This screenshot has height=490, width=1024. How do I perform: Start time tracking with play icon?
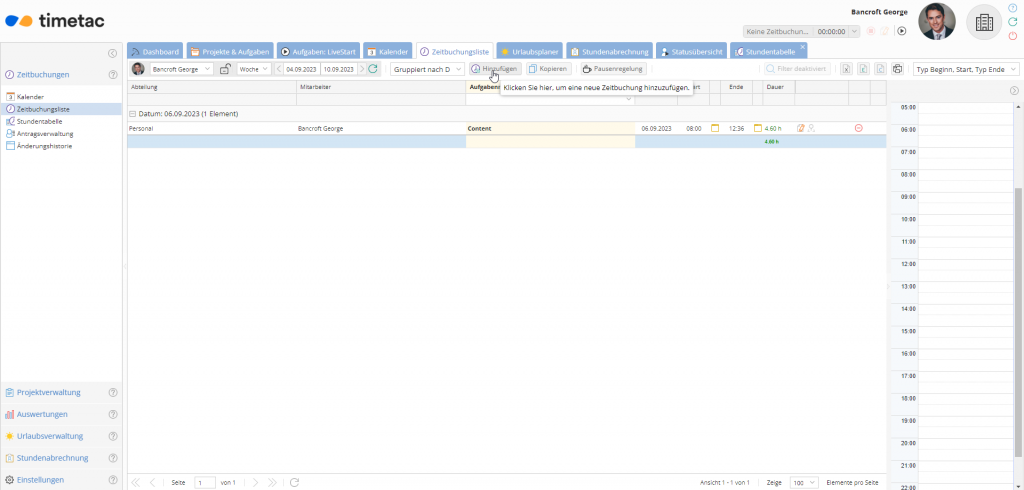click(x=901, y=31)
